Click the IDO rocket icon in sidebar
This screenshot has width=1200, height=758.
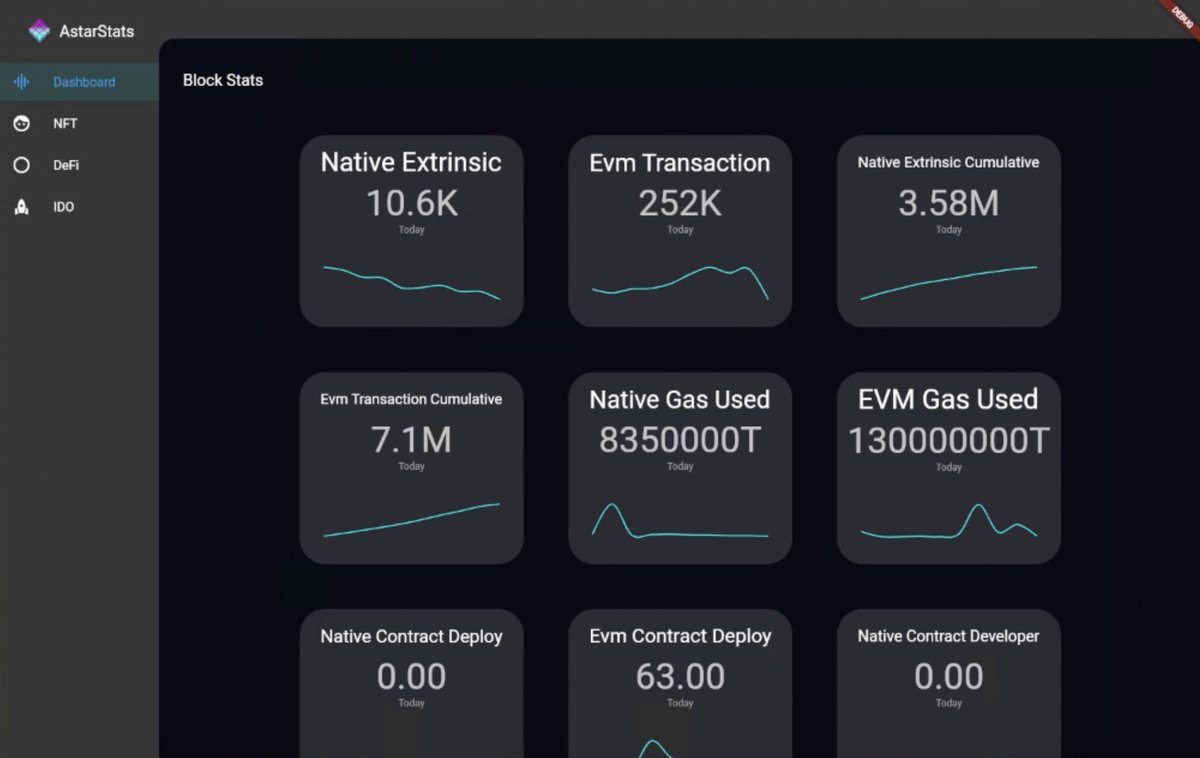[x=21, y=207]
